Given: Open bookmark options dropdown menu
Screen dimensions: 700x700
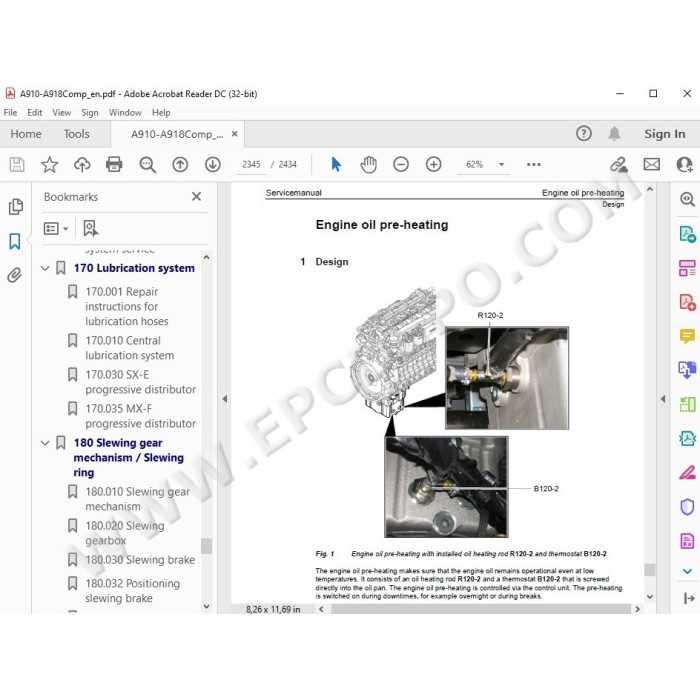Looking at the screenshot, I should 56,229.
